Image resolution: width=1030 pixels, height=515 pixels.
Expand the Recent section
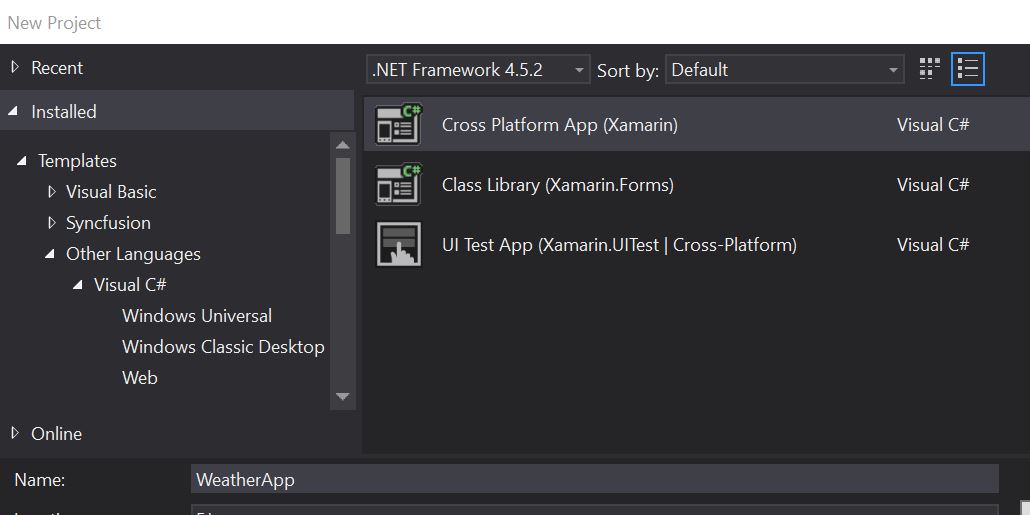click(16, 67)
